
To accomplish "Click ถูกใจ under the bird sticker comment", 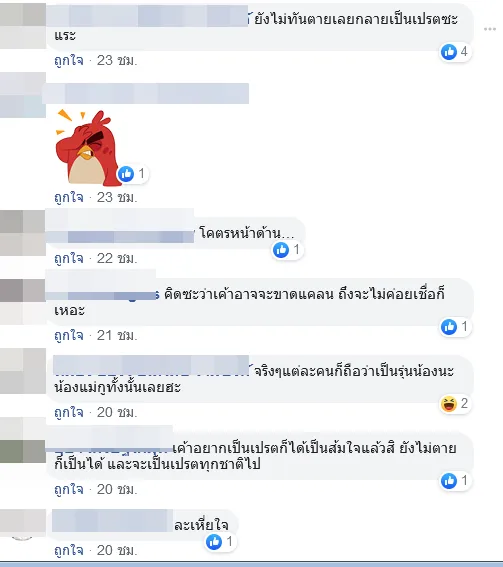I will coord(69,197).
